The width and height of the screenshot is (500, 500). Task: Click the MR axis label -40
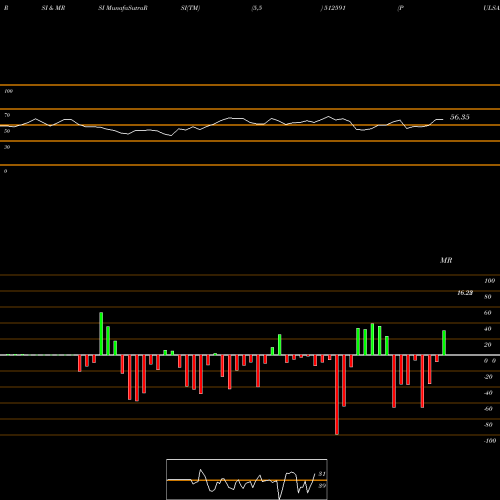click(488, 393)
